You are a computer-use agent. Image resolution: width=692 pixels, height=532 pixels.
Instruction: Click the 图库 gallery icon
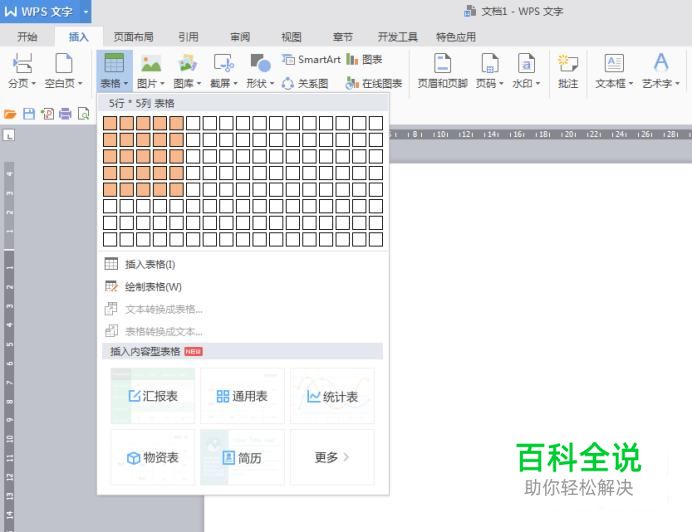pos(188,63)
